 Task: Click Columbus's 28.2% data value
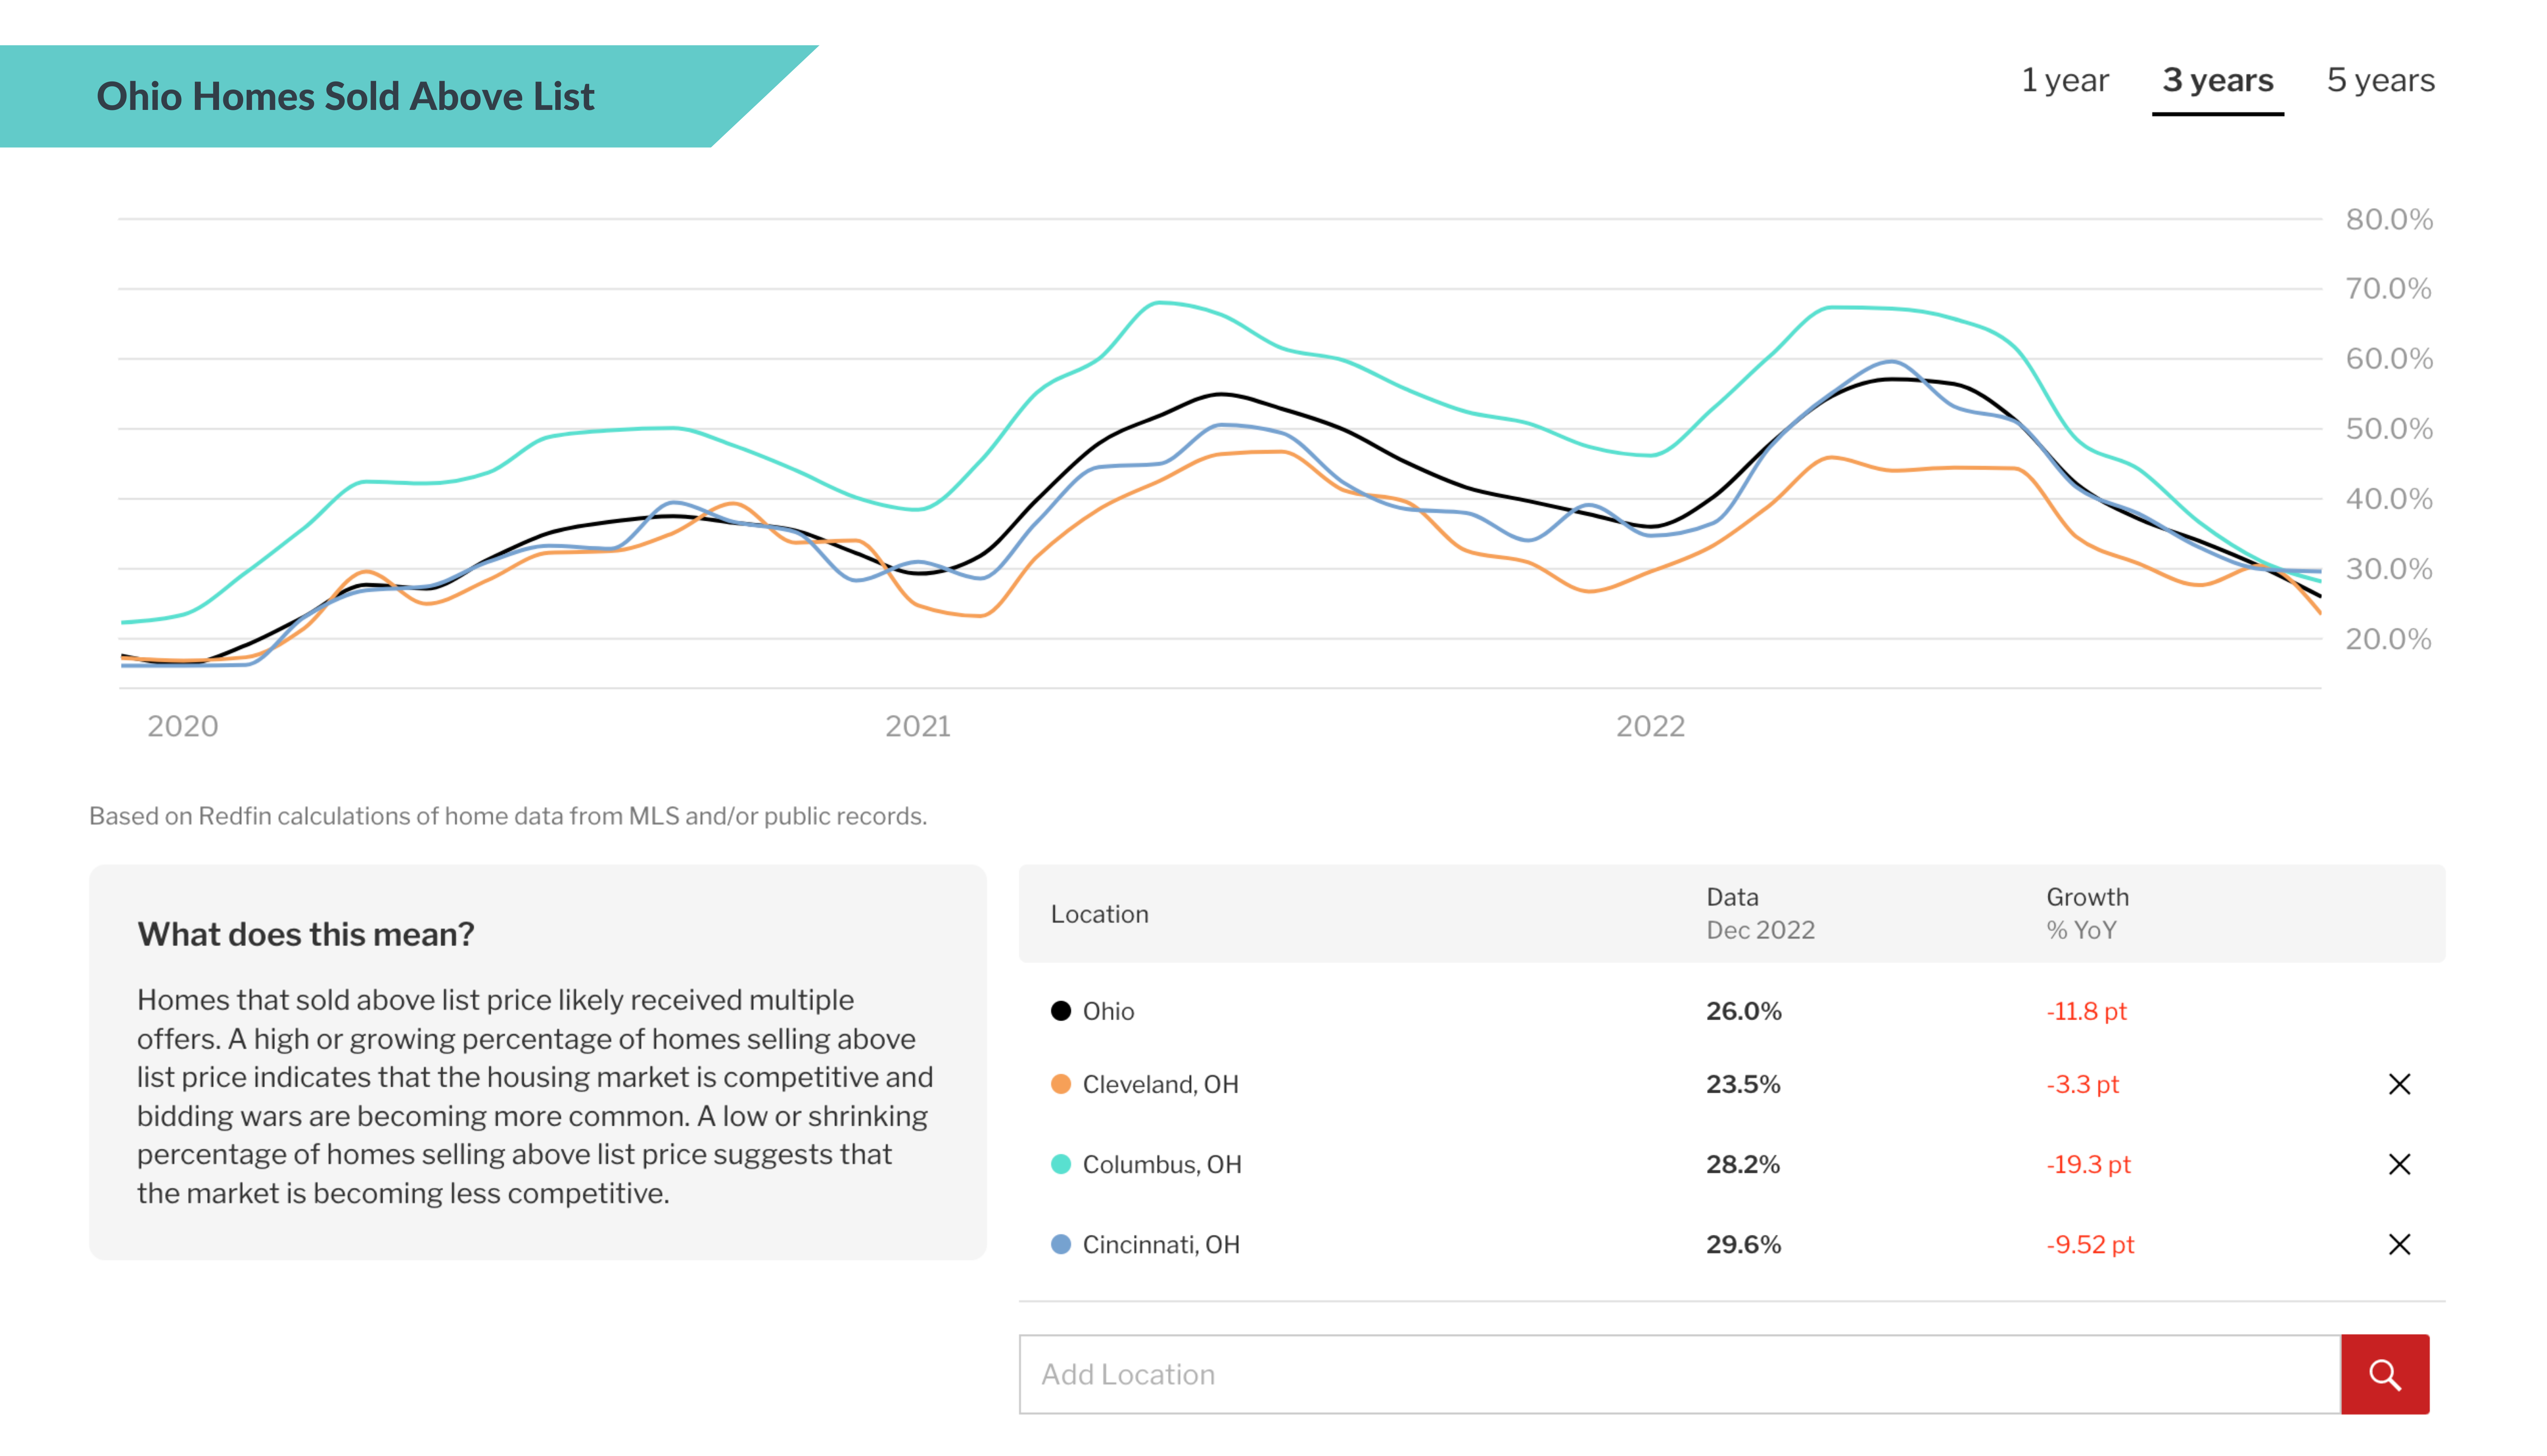(1743, 1164)
